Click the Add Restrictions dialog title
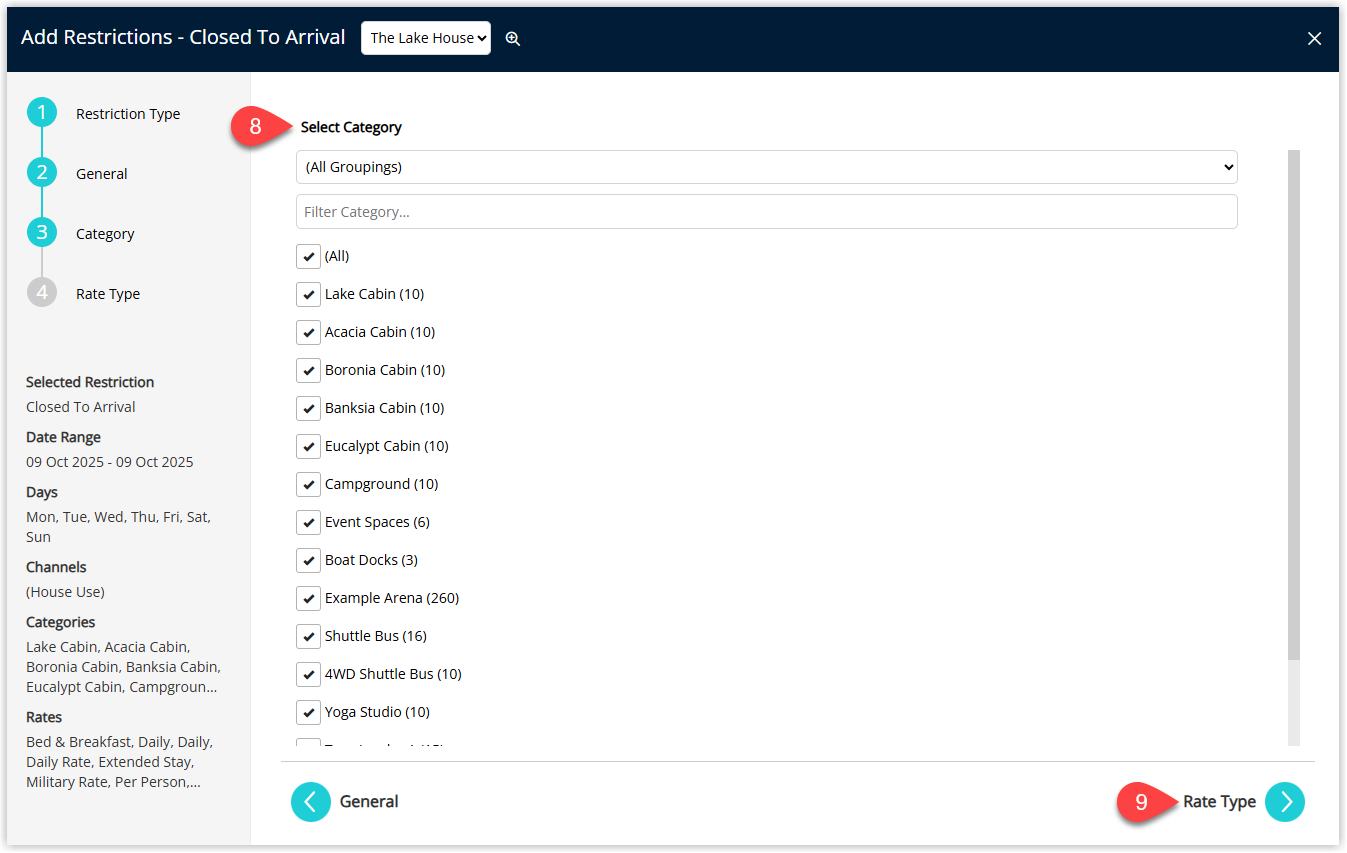Viewport: 1347px width, 853px height. click(183, 37)
